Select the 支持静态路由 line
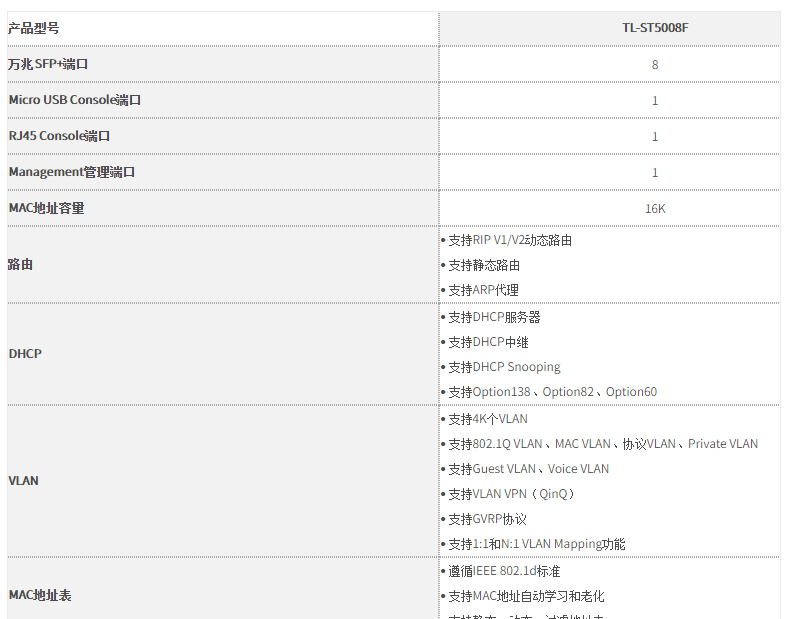 (484, 265)
